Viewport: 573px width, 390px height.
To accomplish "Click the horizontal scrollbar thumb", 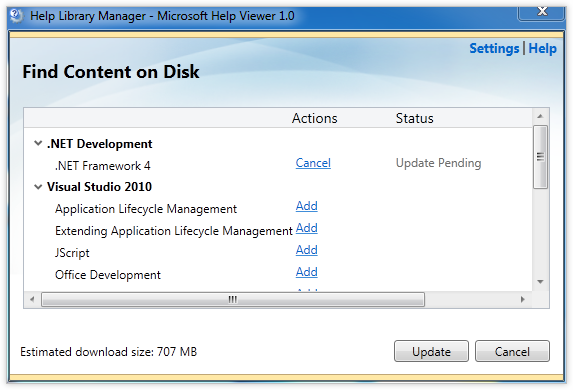I will [233, 299].
